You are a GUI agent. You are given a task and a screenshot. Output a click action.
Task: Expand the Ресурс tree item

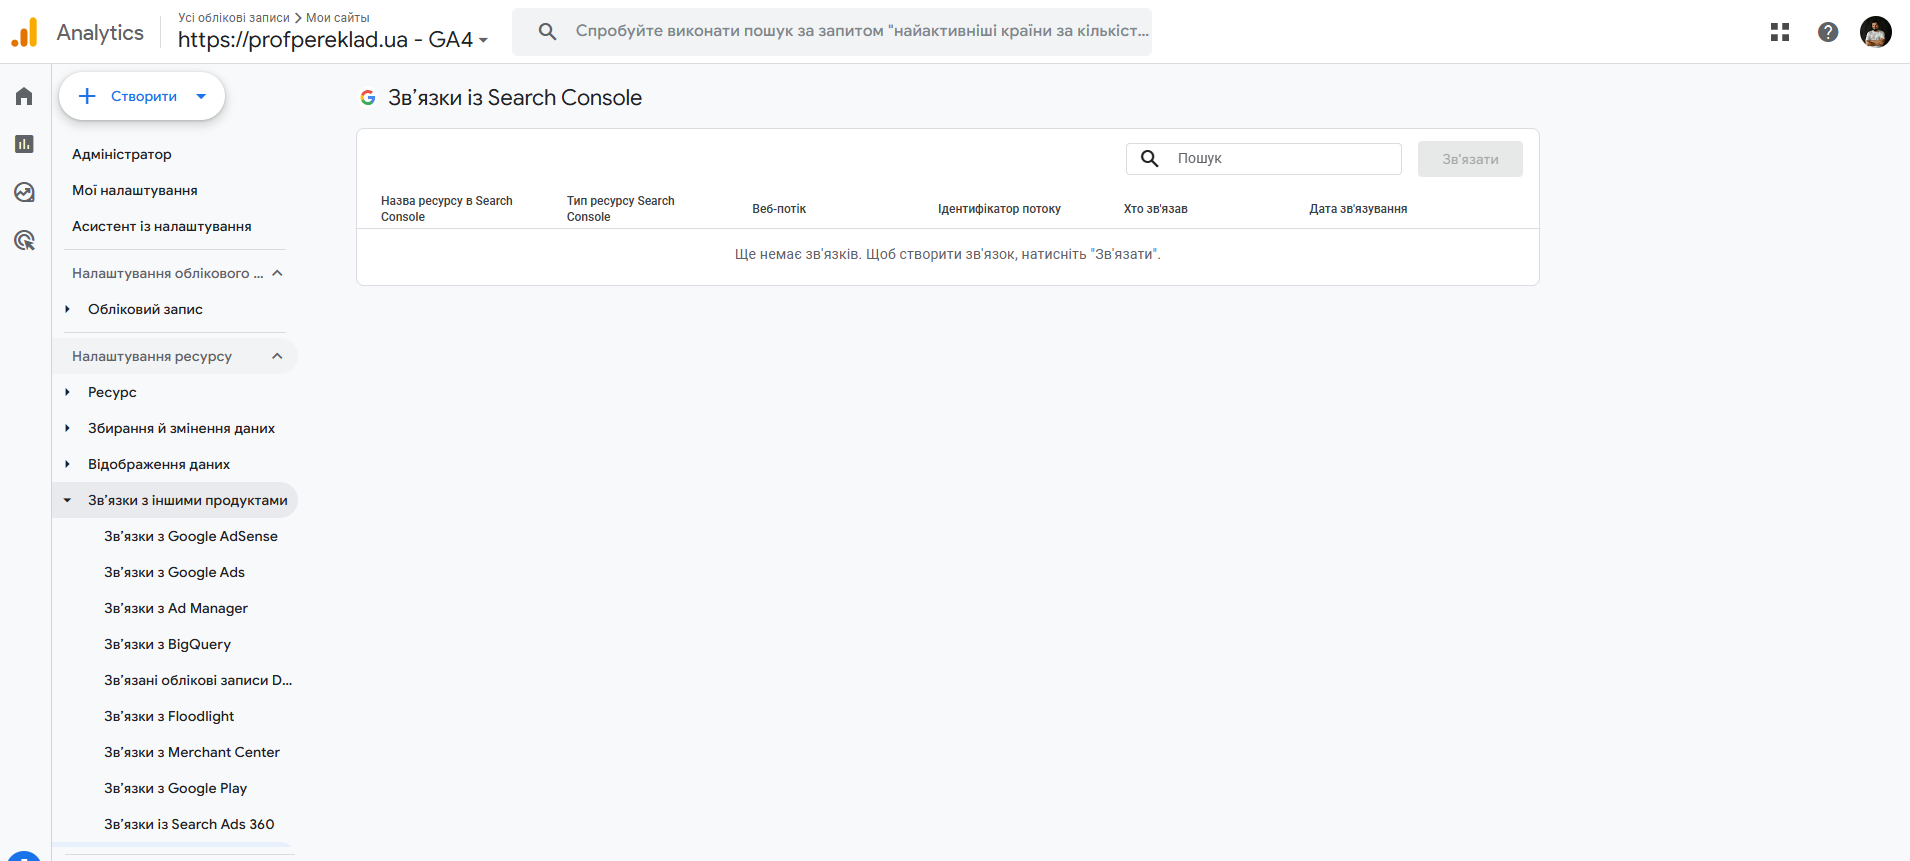point(67,392)
